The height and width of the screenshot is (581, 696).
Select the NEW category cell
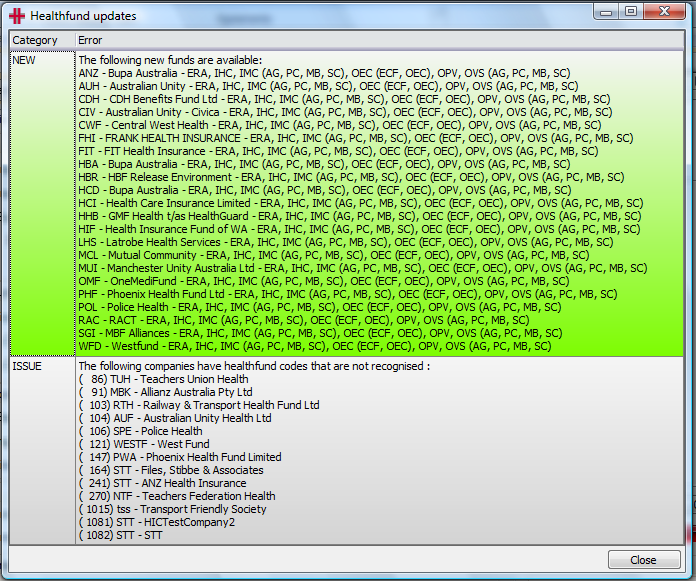tap(43, 204)
